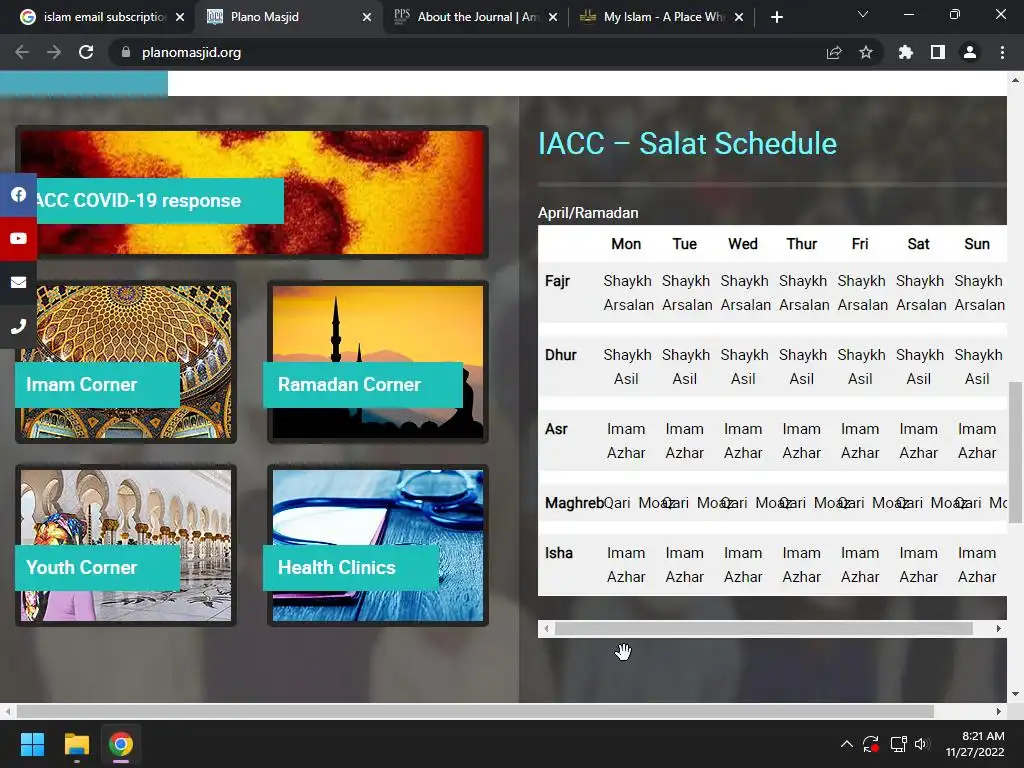Click the Fajr row label
The width and height of the screenshot is (1024, 768).
tap(558, 281)
